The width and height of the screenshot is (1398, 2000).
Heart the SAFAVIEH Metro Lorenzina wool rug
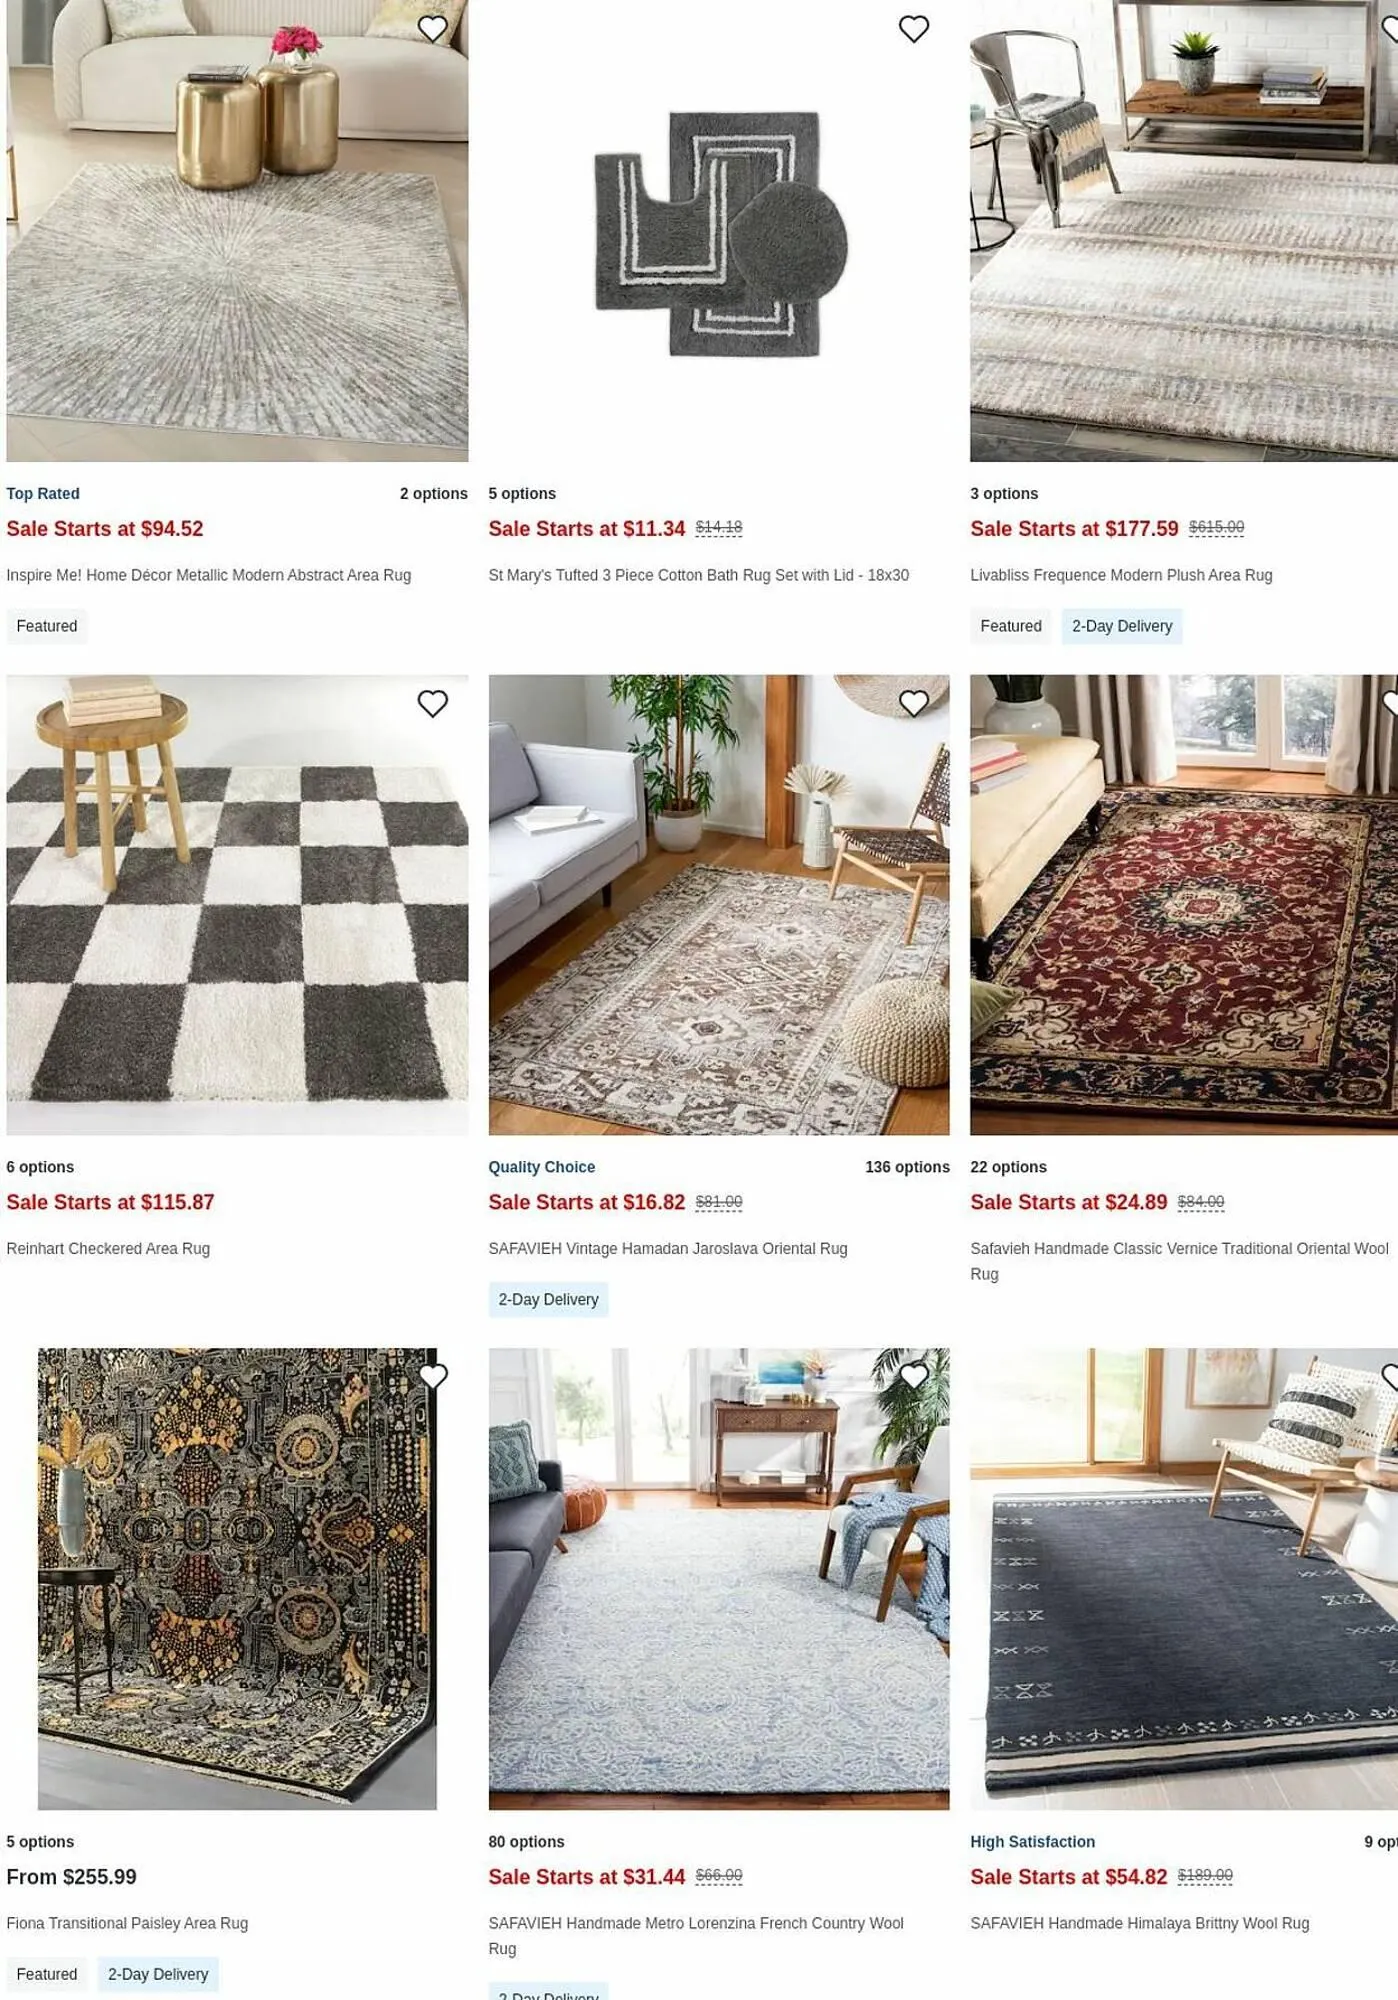(x=914, y=1377)
